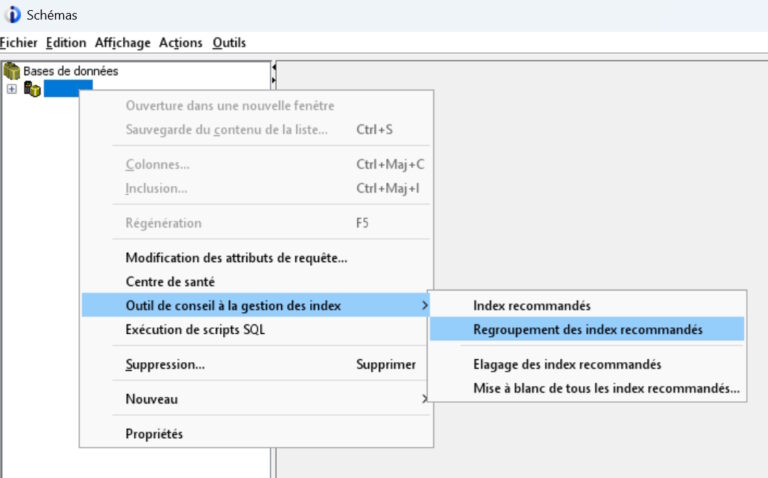The height and width of the screenshot is (478, 768).
Task: Open the Edition menu
Action: pos(66,42)
